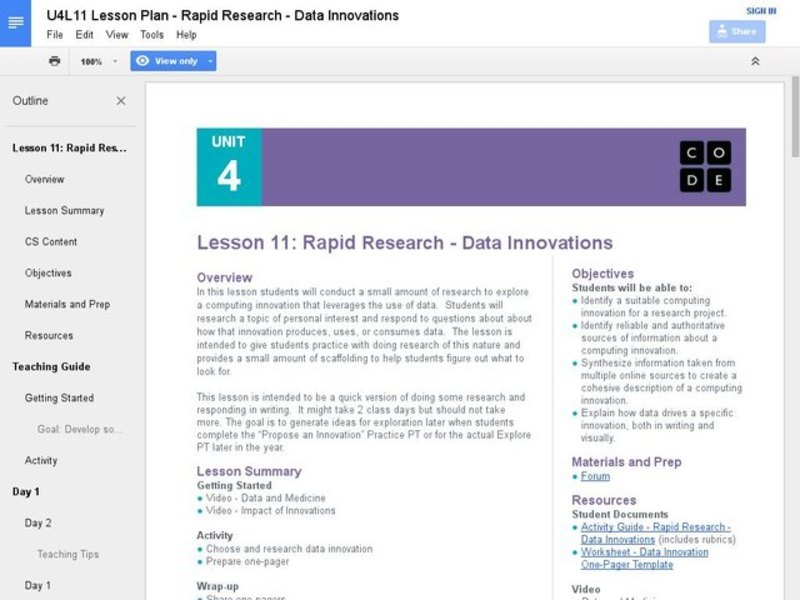Open the View only mode dropdown arrow
Image resolution: width=800 pixels, height=600 pixels.
208,61
